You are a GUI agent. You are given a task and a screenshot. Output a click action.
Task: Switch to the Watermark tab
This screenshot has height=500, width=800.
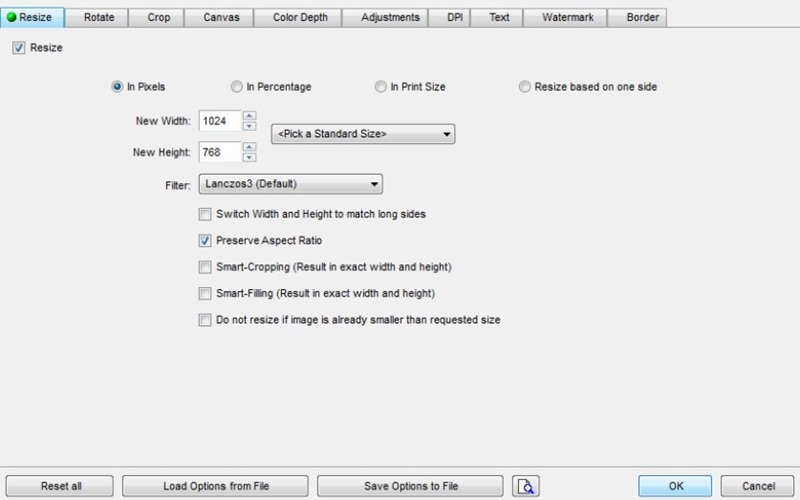pos(567,17)
